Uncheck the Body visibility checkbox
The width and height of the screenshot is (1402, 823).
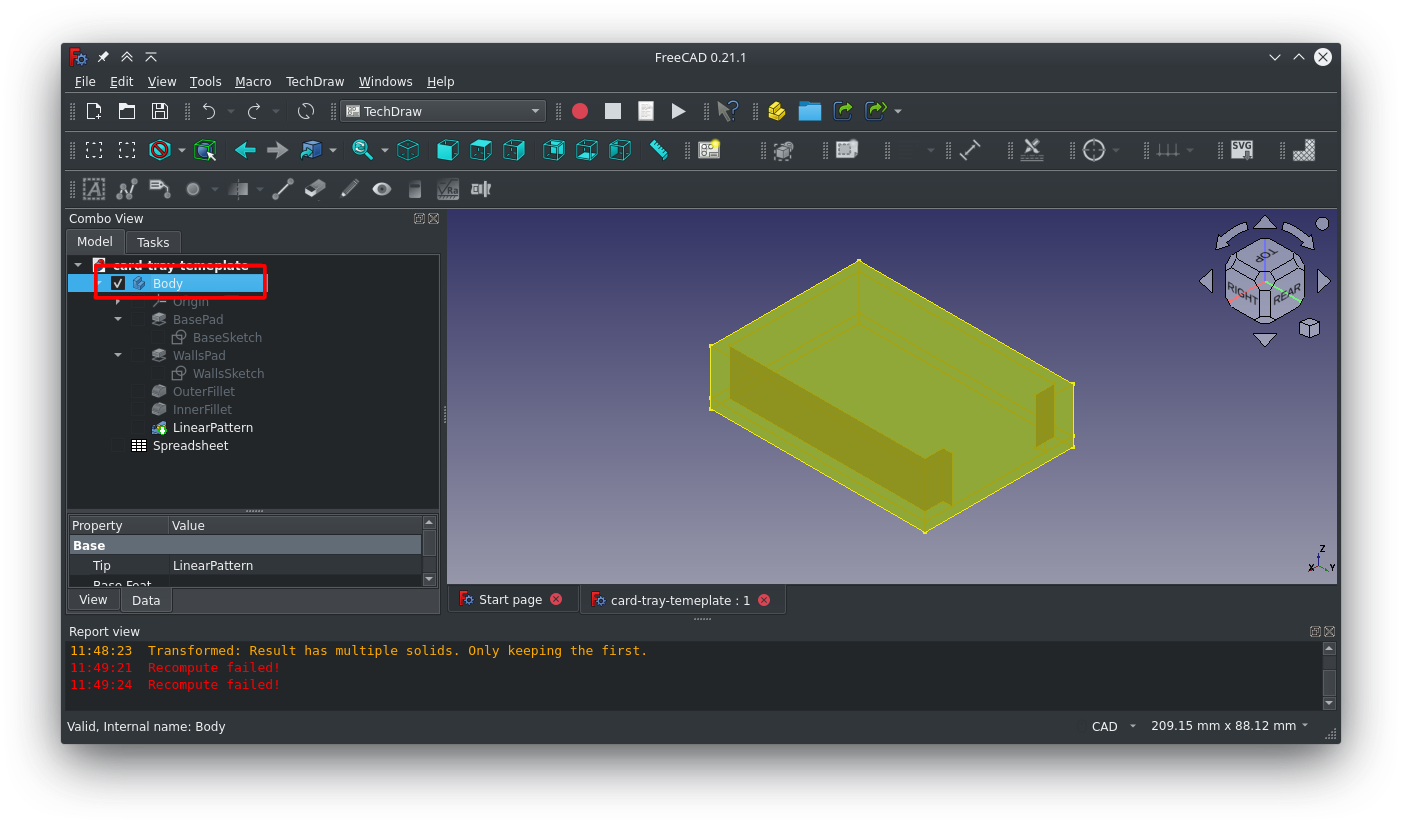[x=119, y=284]
